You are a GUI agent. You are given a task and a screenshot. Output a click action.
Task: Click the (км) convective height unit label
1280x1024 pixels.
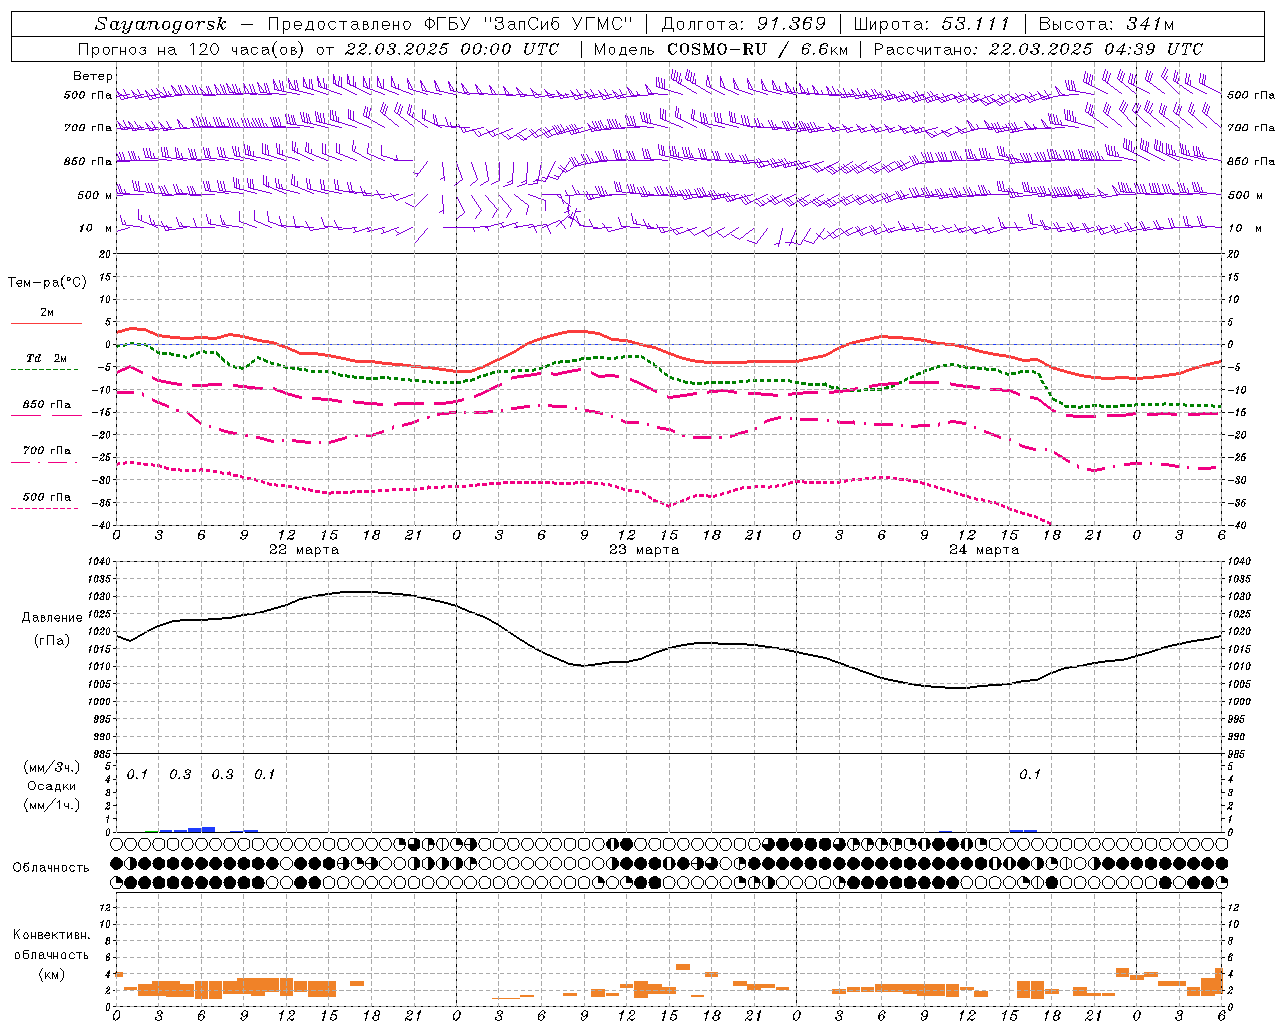click(x=51, y=974)
